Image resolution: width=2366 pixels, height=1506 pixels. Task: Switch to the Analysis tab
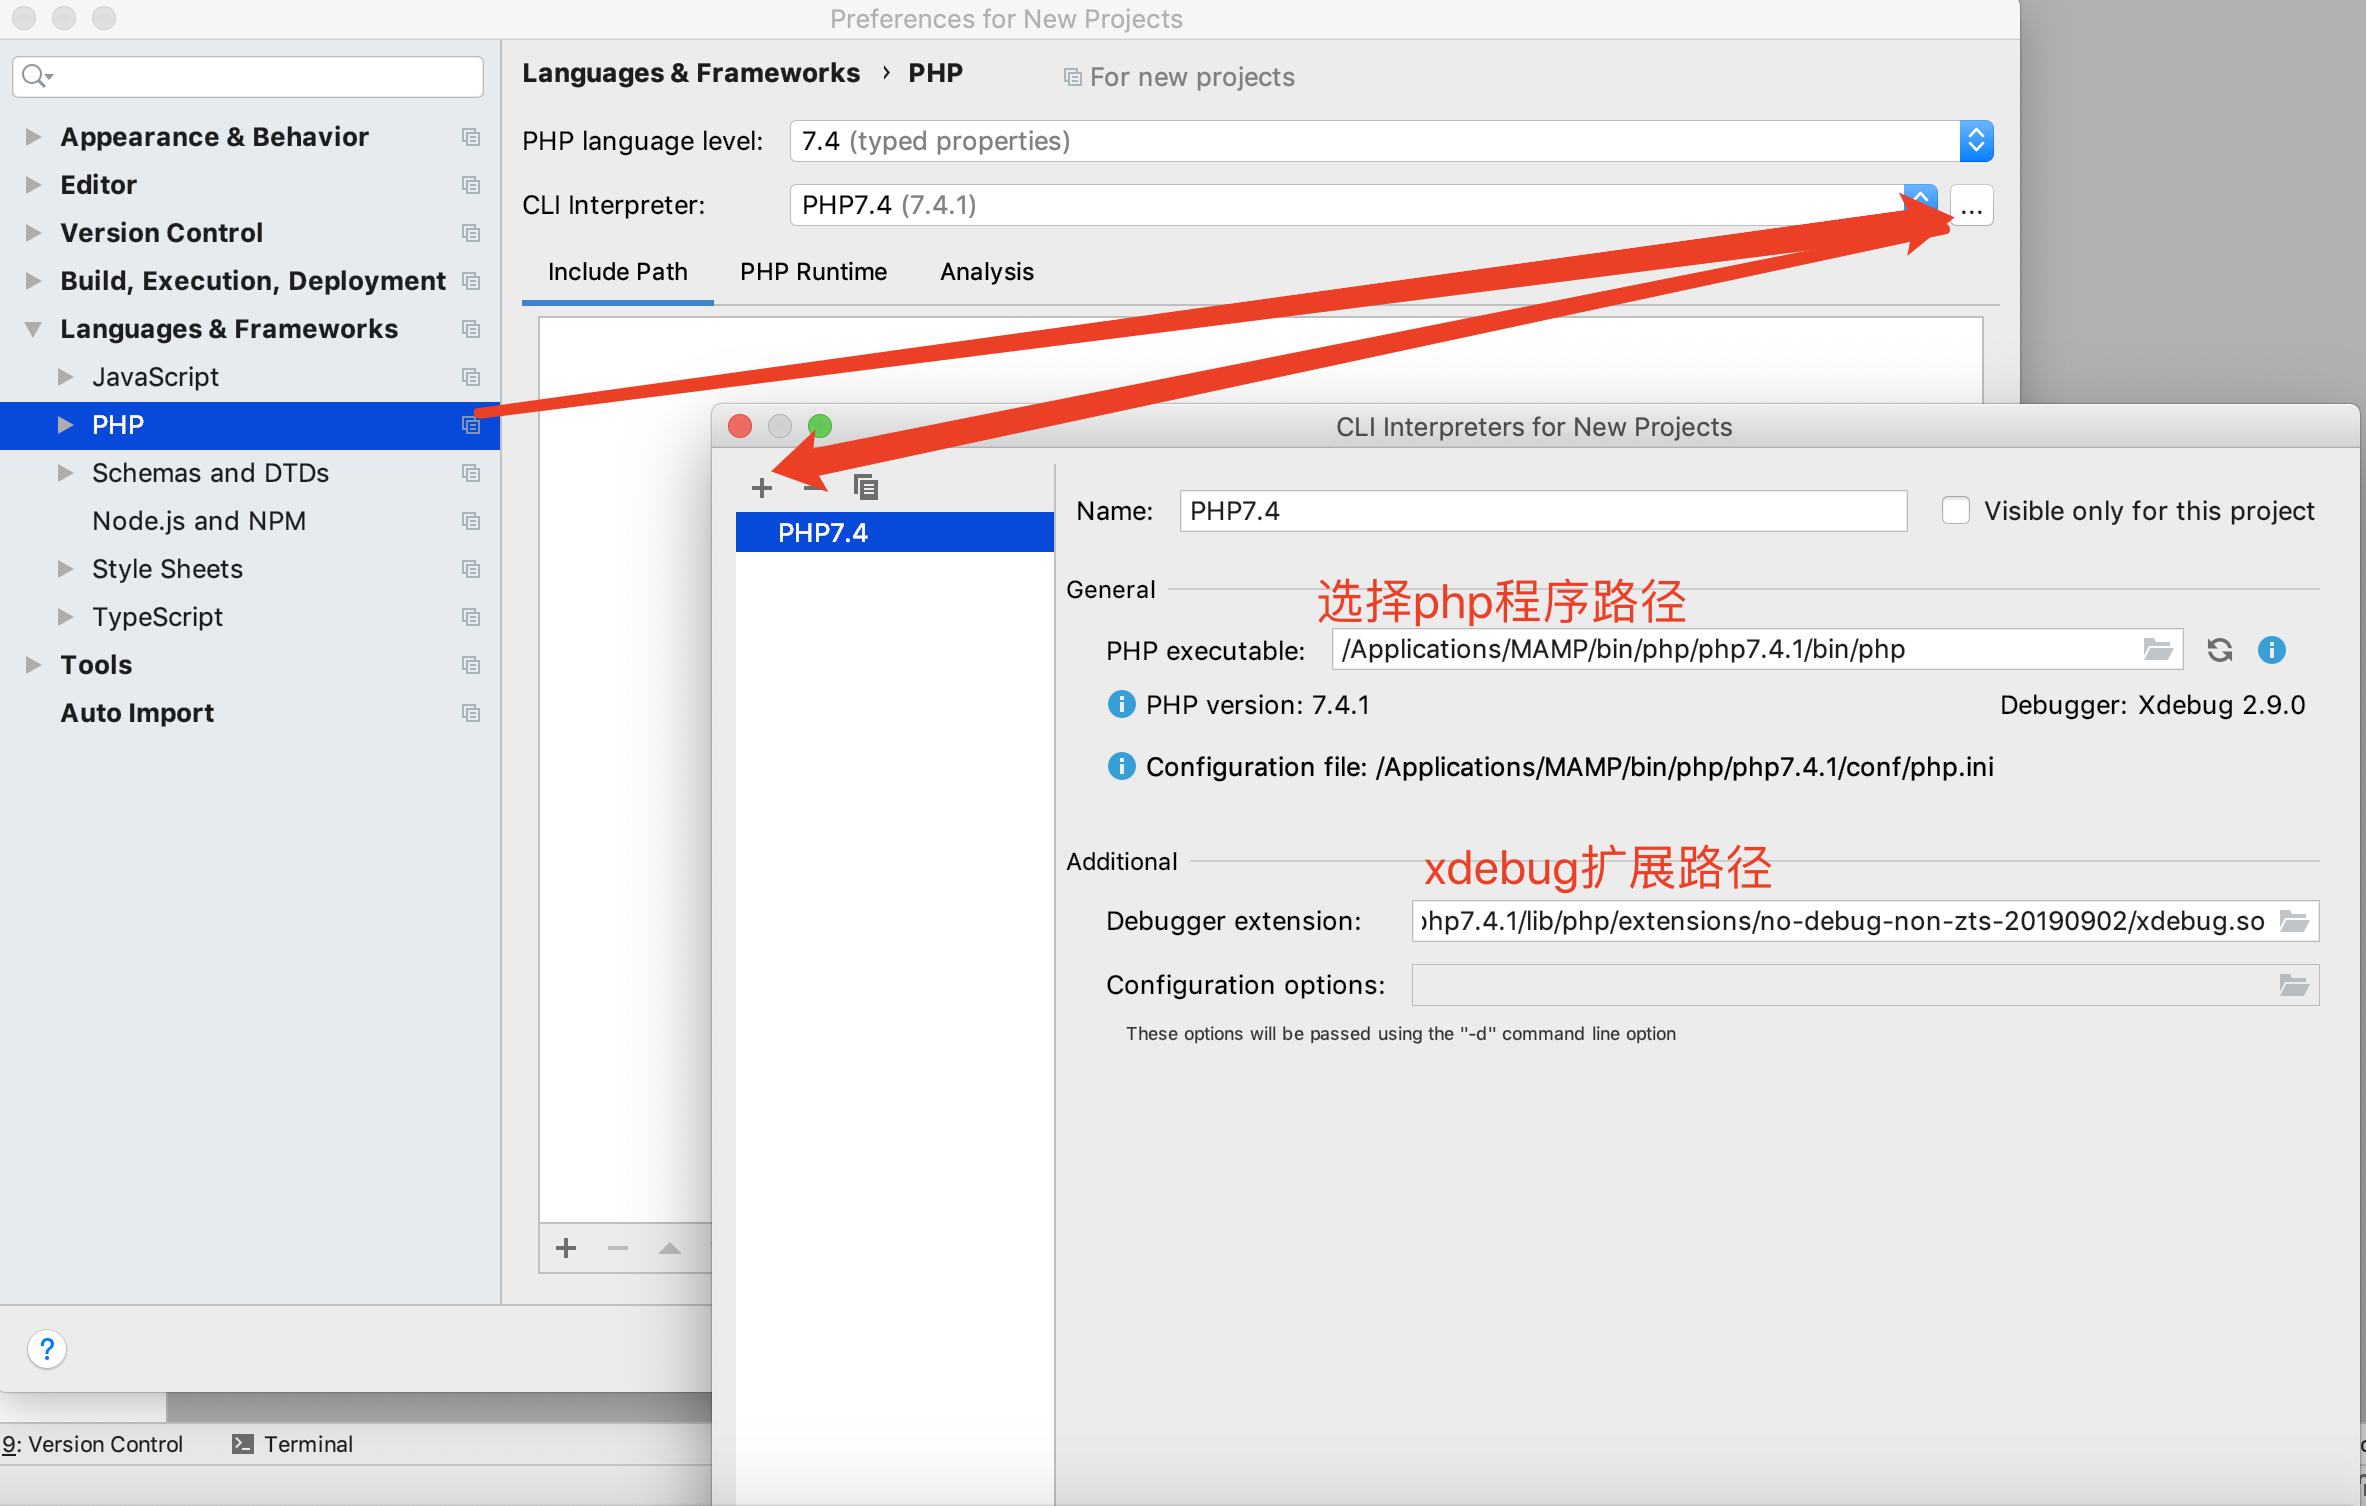(x=986, y=272)
